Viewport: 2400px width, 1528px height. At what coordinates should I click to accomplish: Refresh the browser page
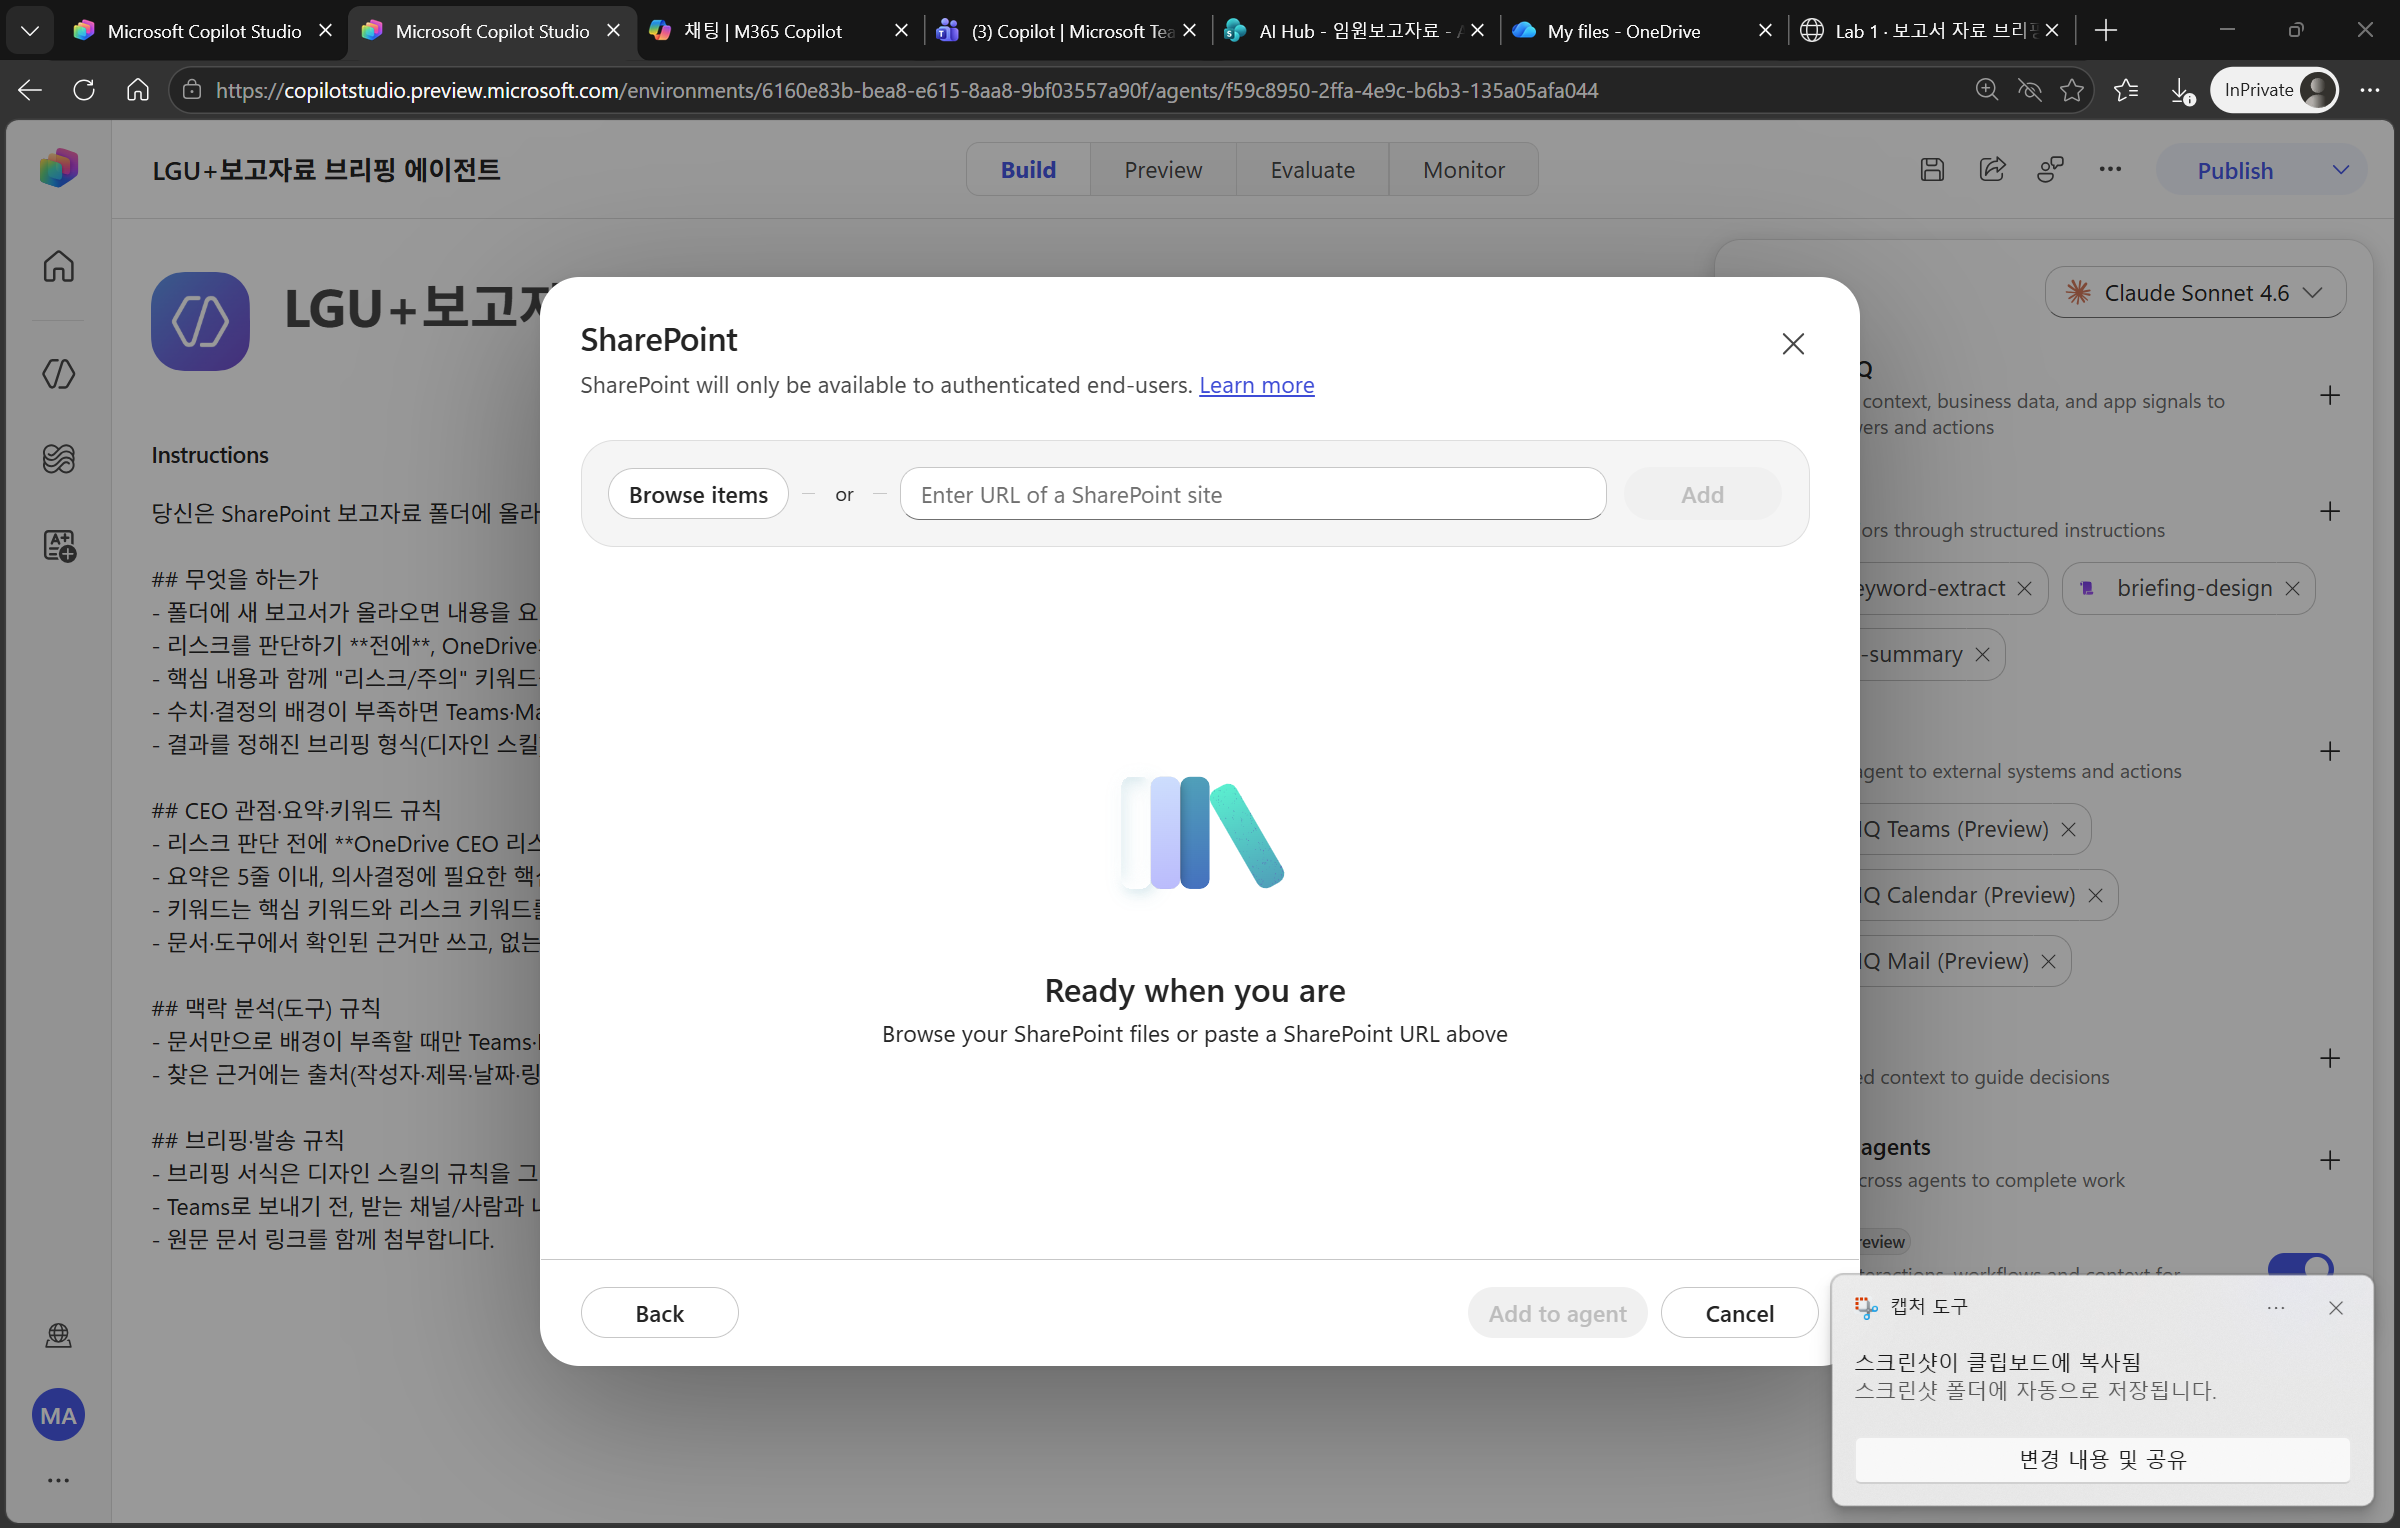coord(84,90)
